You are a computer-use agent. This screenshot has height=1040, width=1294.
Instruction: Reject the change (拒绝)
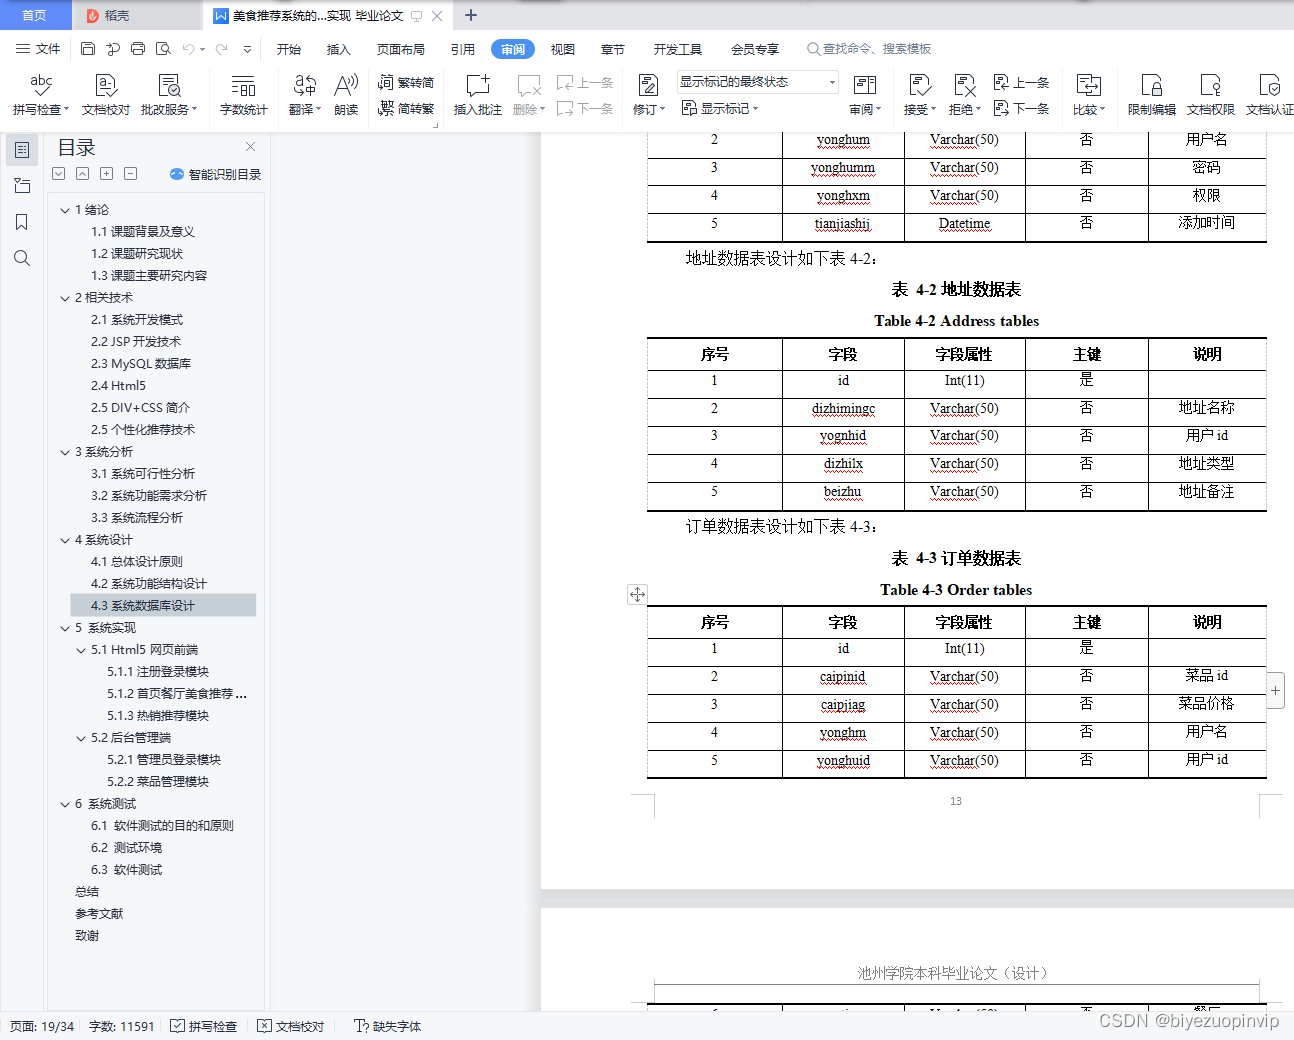click(x=964, y=95)
